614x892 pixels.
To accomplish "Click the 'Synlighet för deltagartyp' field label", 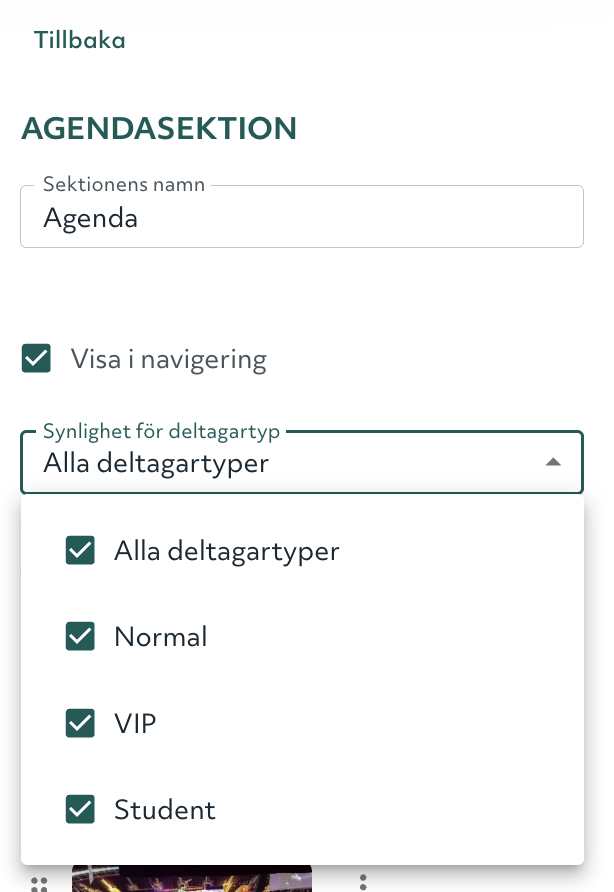I will tap(161, 431).
